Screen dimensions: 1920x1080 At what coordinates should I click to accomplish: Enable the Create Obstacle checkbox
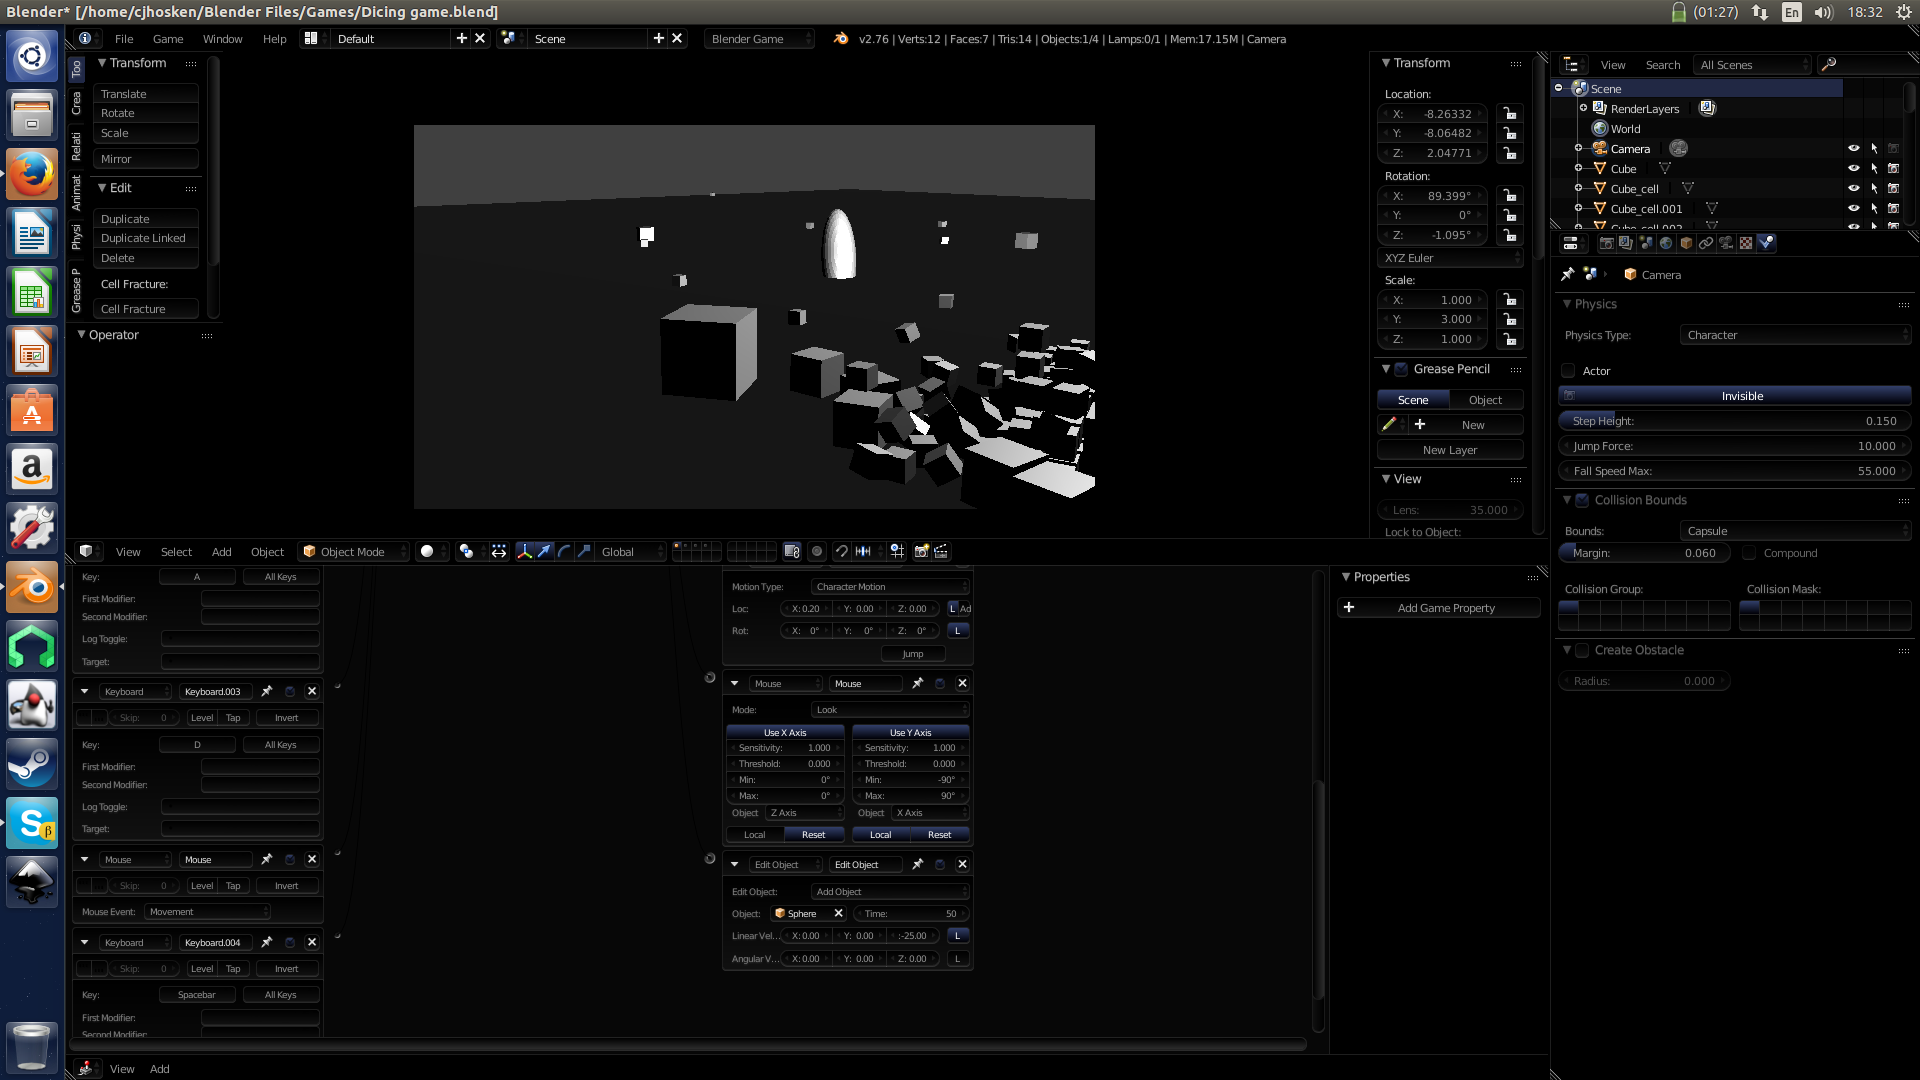pos(1582,650)
